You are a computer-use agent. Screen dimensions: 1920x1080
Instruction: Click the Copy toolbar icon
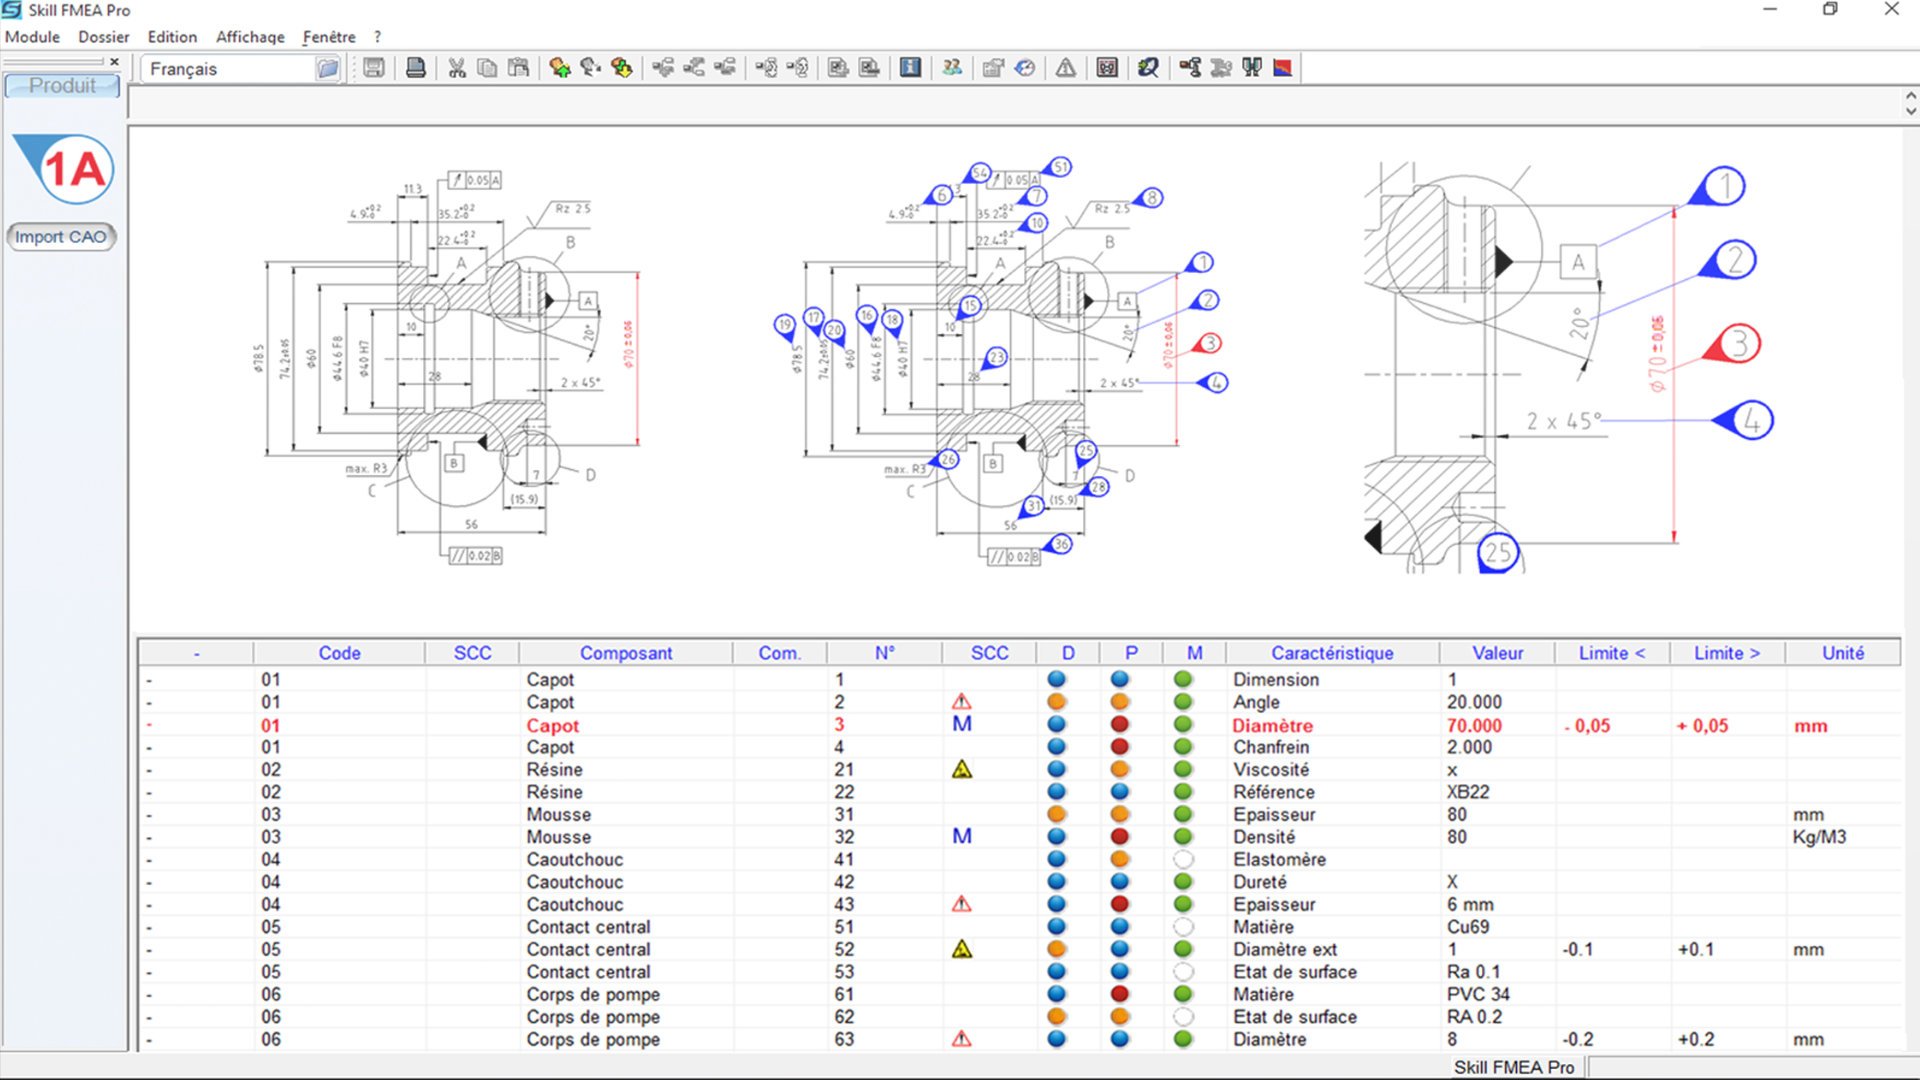tap(487, 68)
